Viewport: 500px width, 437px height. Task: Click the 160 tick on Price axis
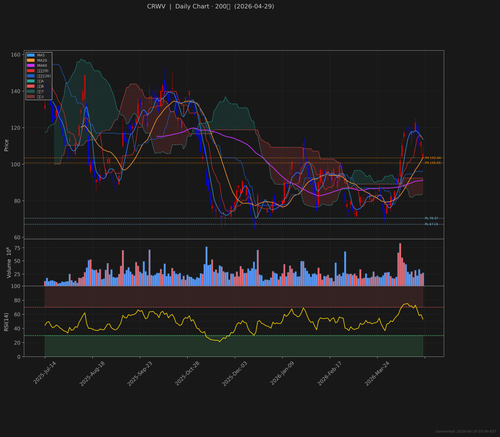point(16,55)
